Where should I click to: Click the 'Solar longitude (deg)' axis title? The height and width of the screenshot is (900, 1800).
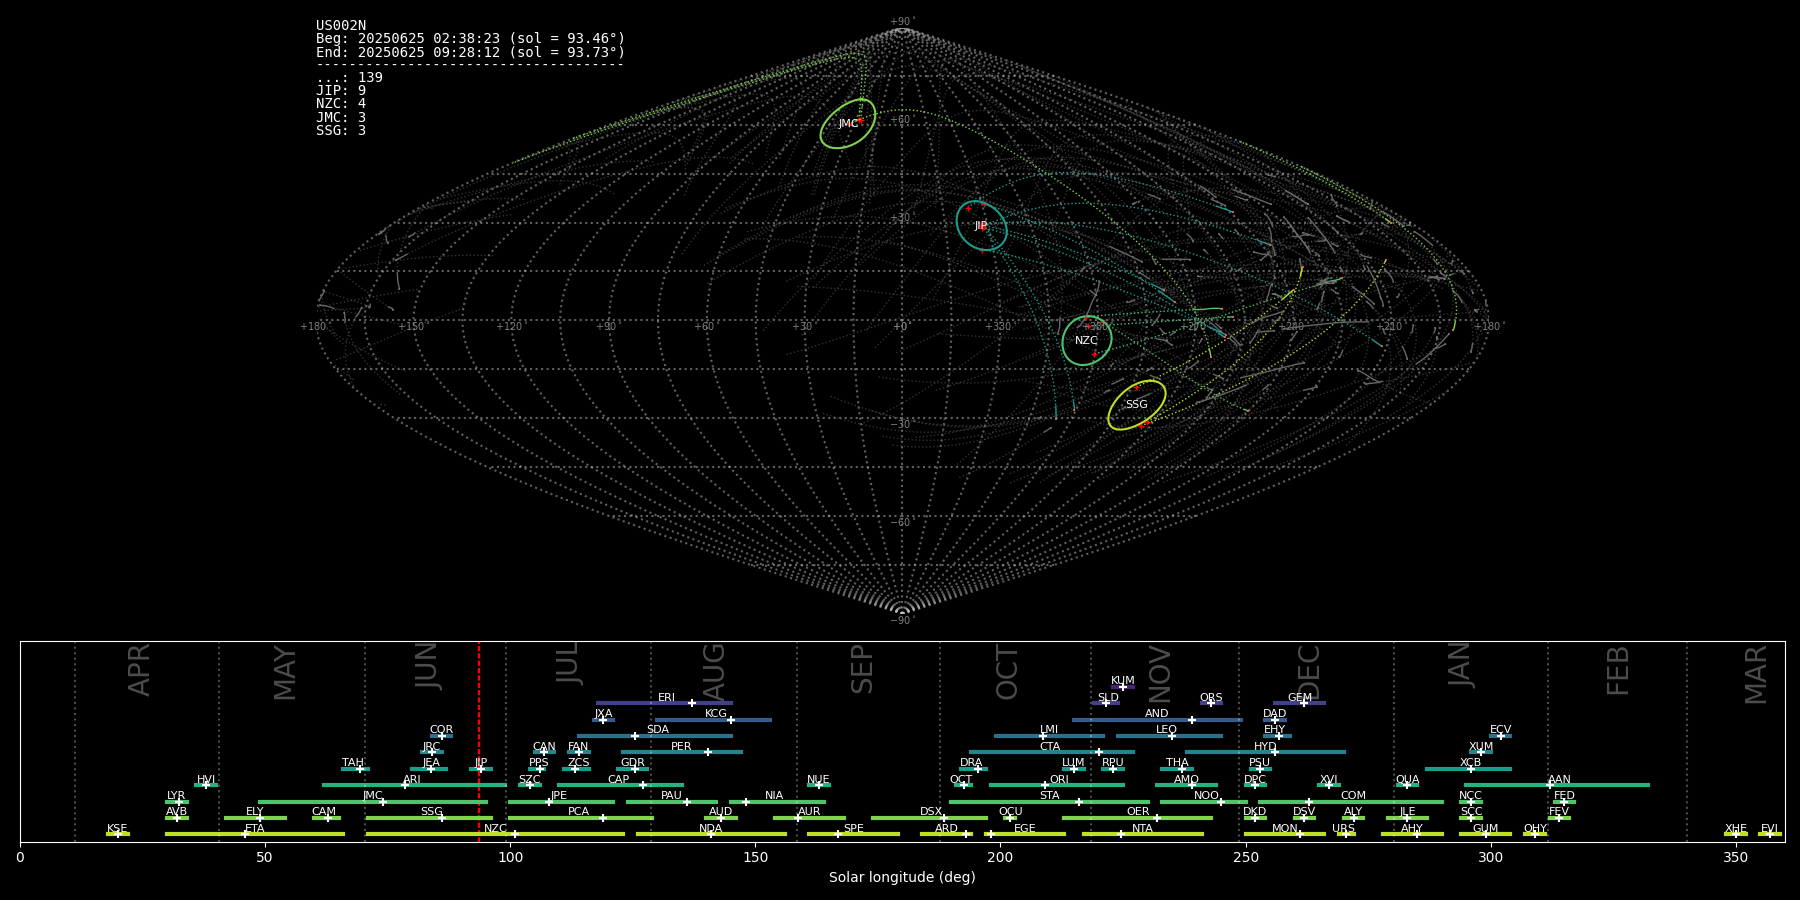(902, 877)
